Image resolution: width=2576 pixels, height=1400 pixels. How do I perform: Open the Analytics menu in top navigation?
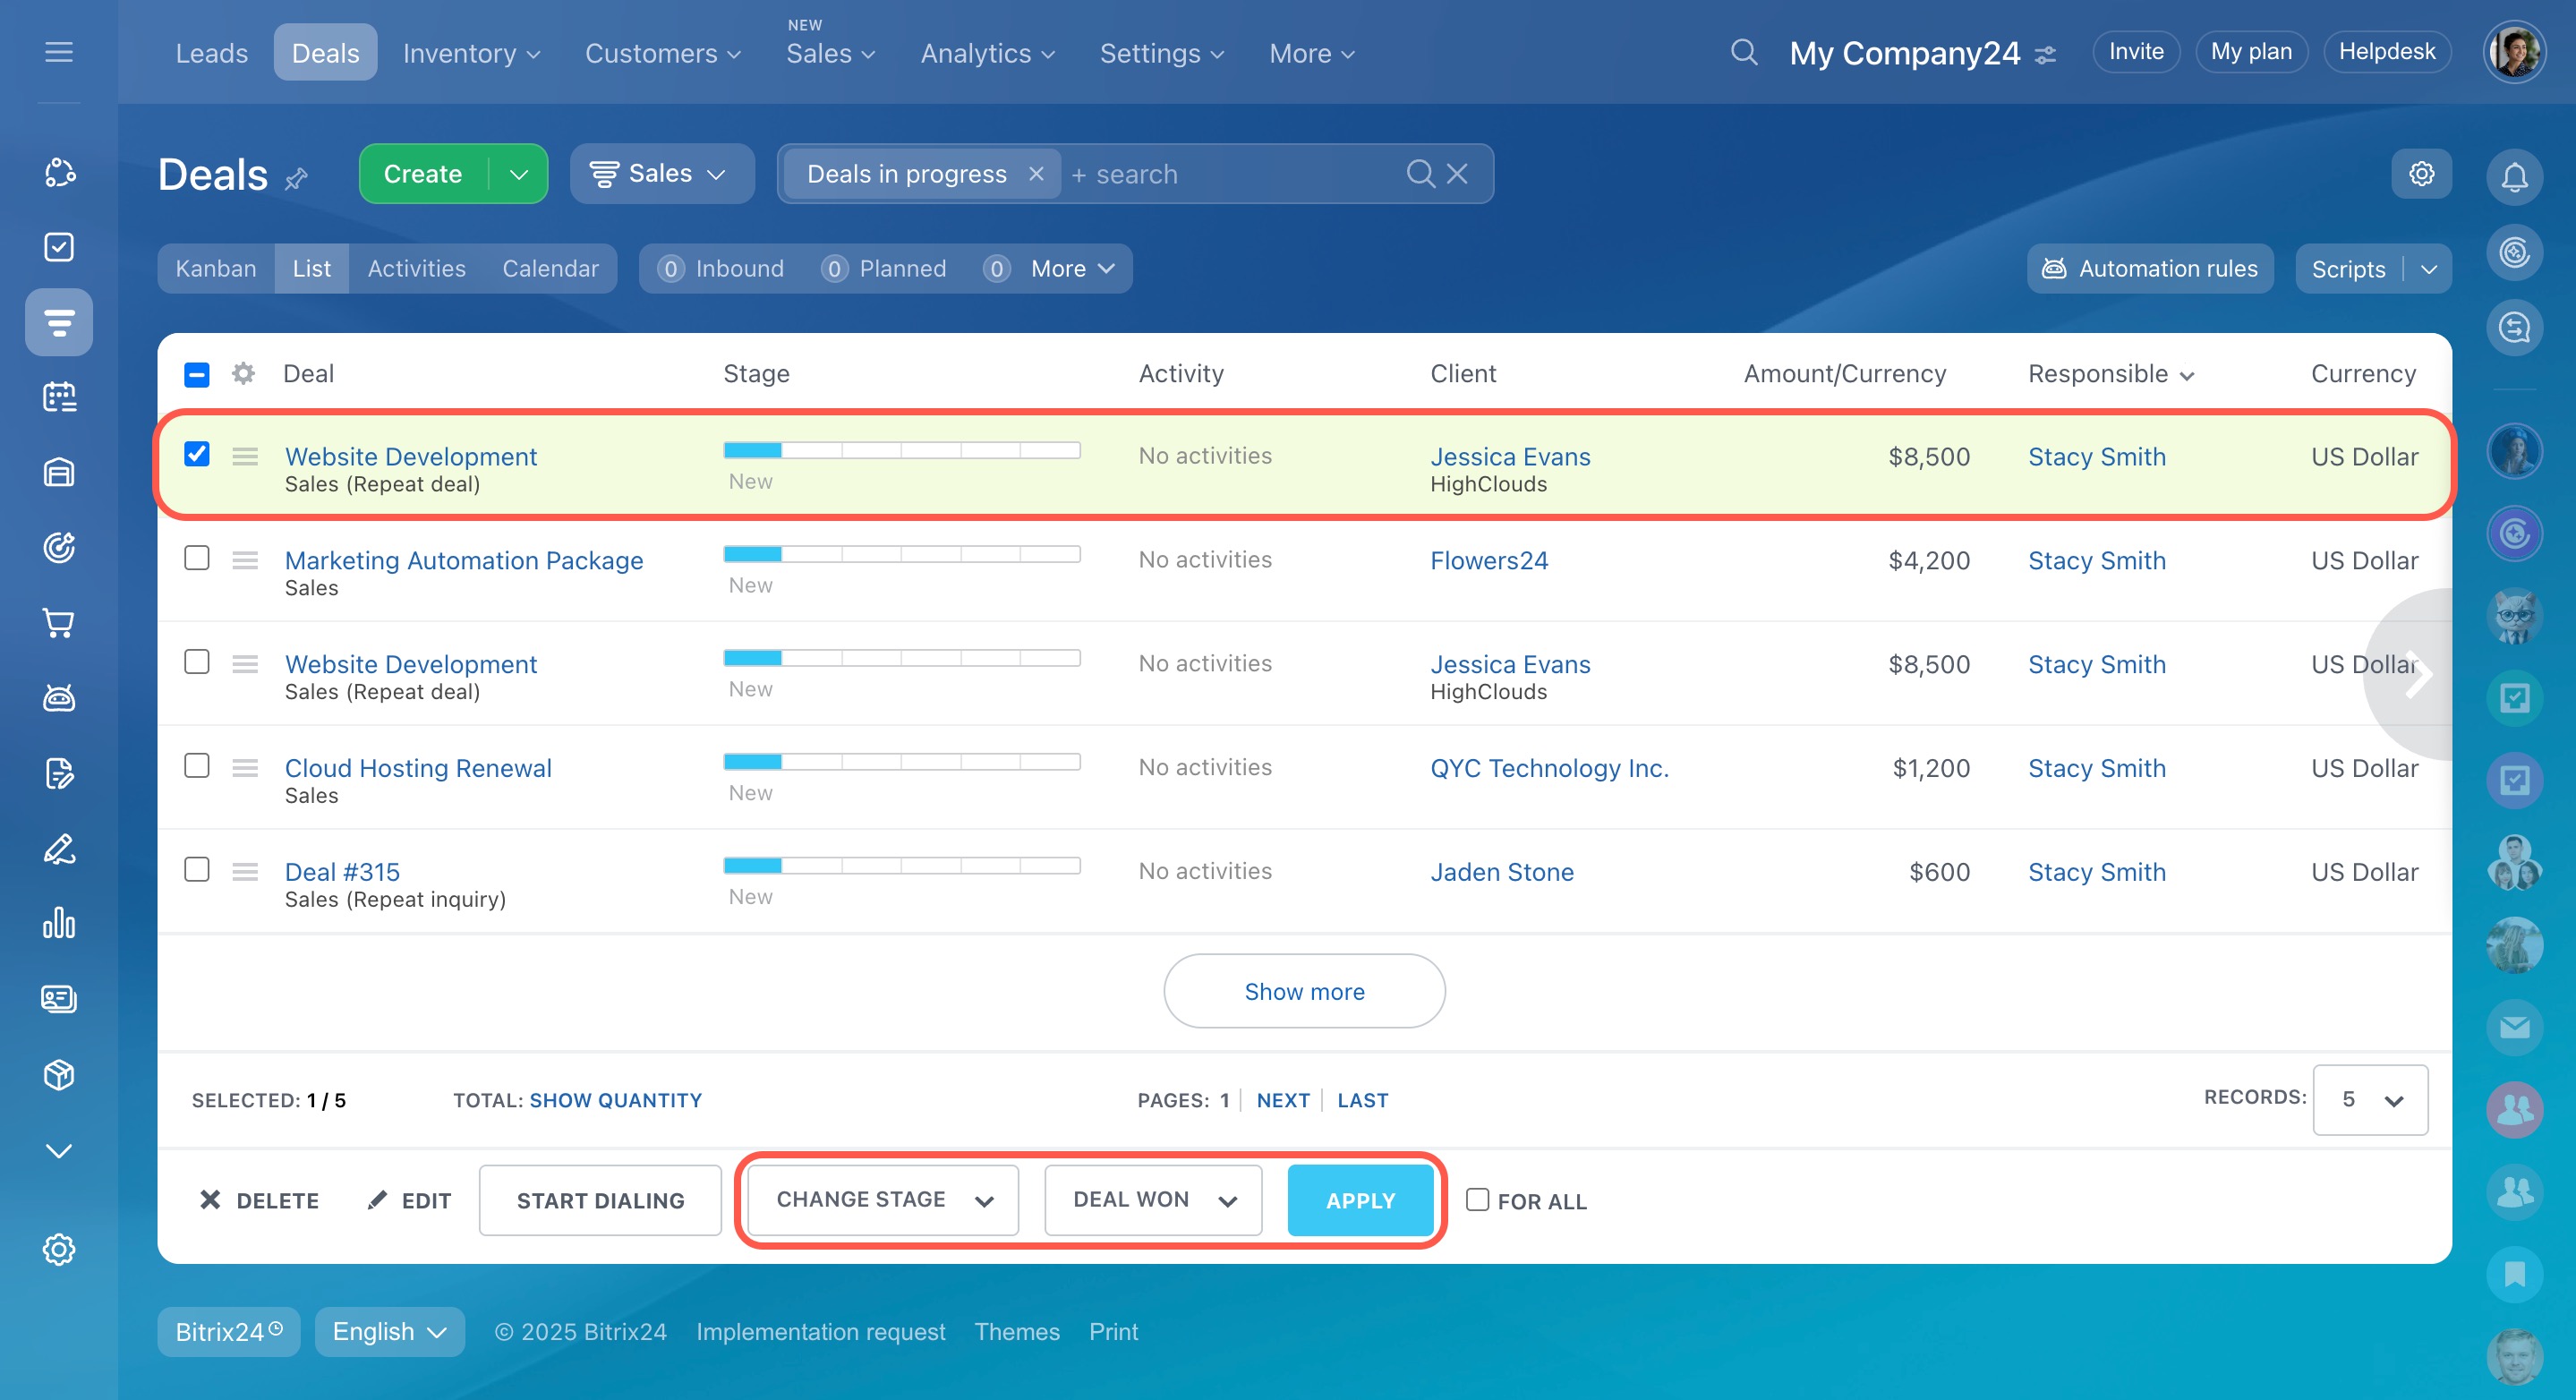click(x=987, y=53)
